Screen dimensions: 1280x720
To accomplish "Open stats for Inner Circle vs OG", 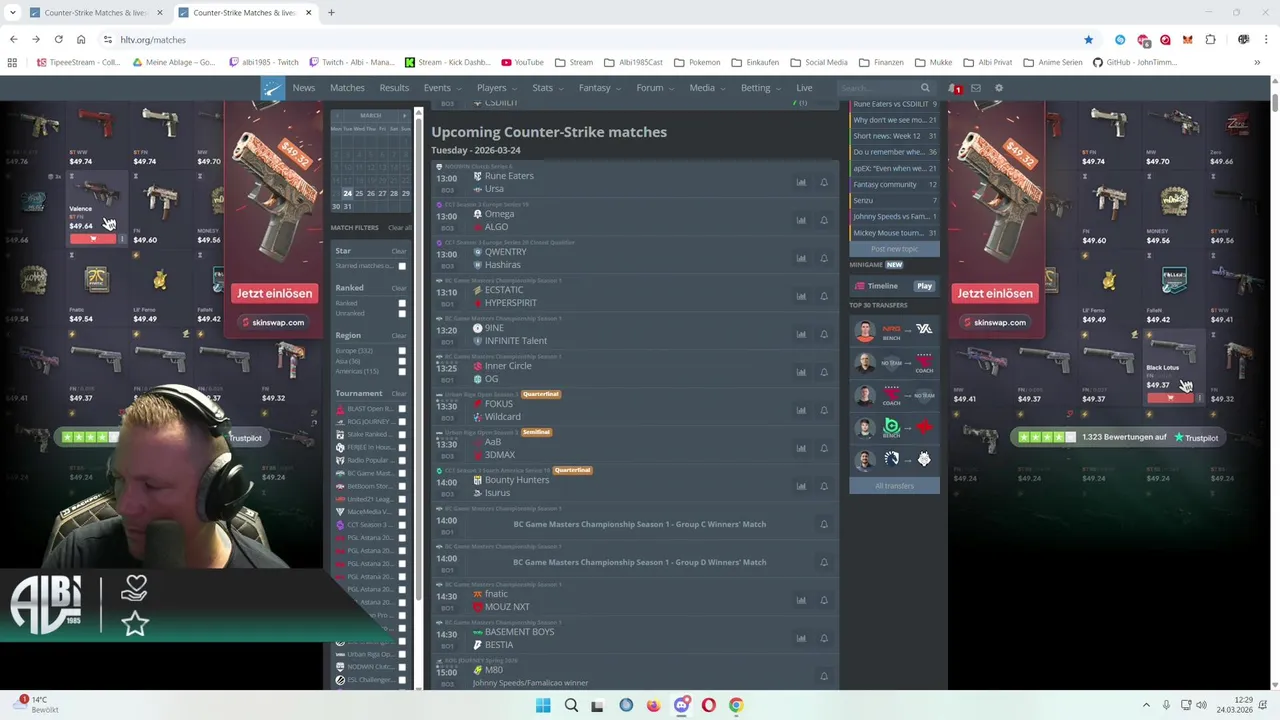I will [801, 372].
